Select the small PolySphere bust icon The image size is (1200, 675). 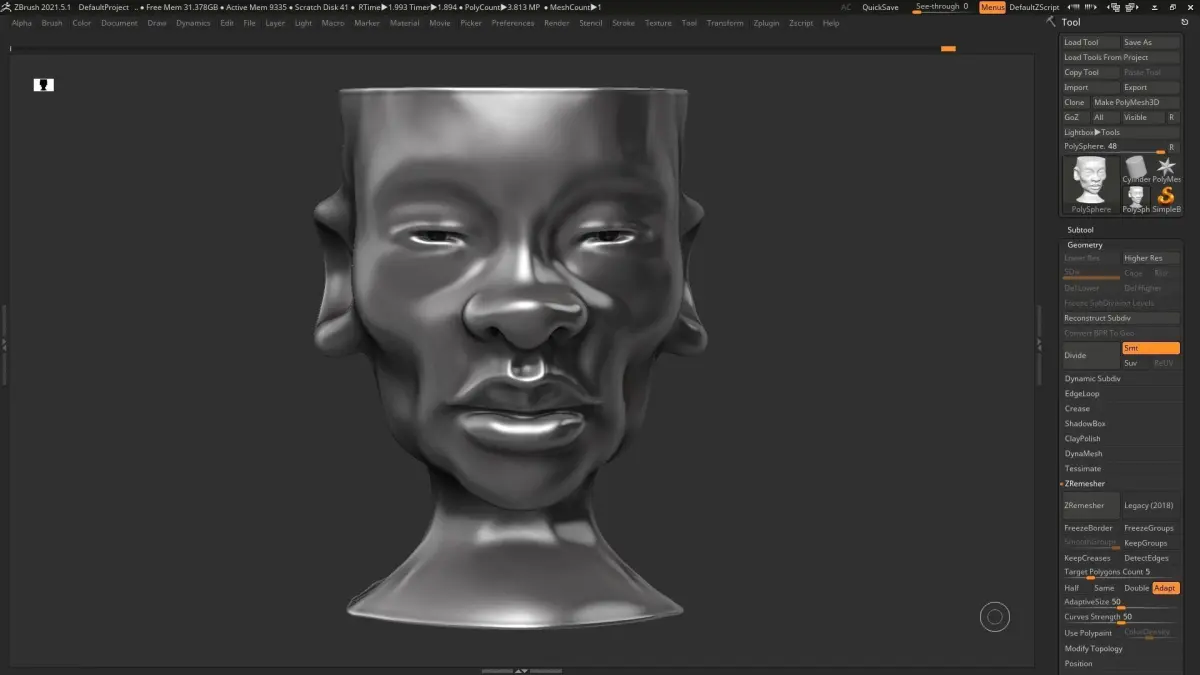(1136, 199)
